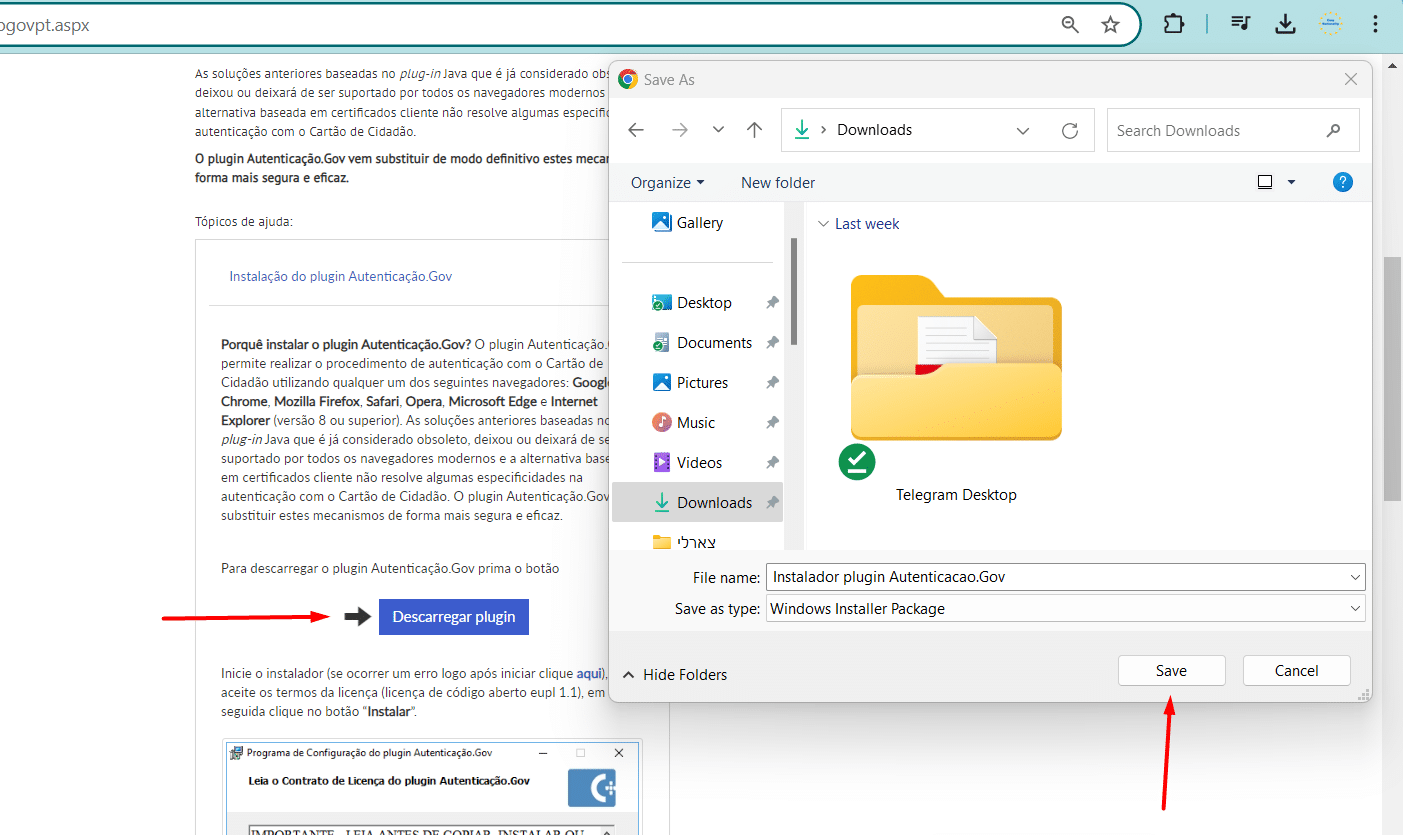This screenshot has width=1403, height=835.
Task: Open Chrome downloads icon in toolbar
Action: tap(1286, 24)
